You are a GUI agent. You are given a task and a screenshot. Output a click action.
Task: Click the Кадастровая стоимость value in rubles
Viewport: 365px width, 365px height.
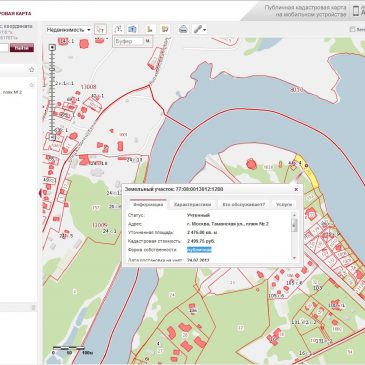[201, 241]
